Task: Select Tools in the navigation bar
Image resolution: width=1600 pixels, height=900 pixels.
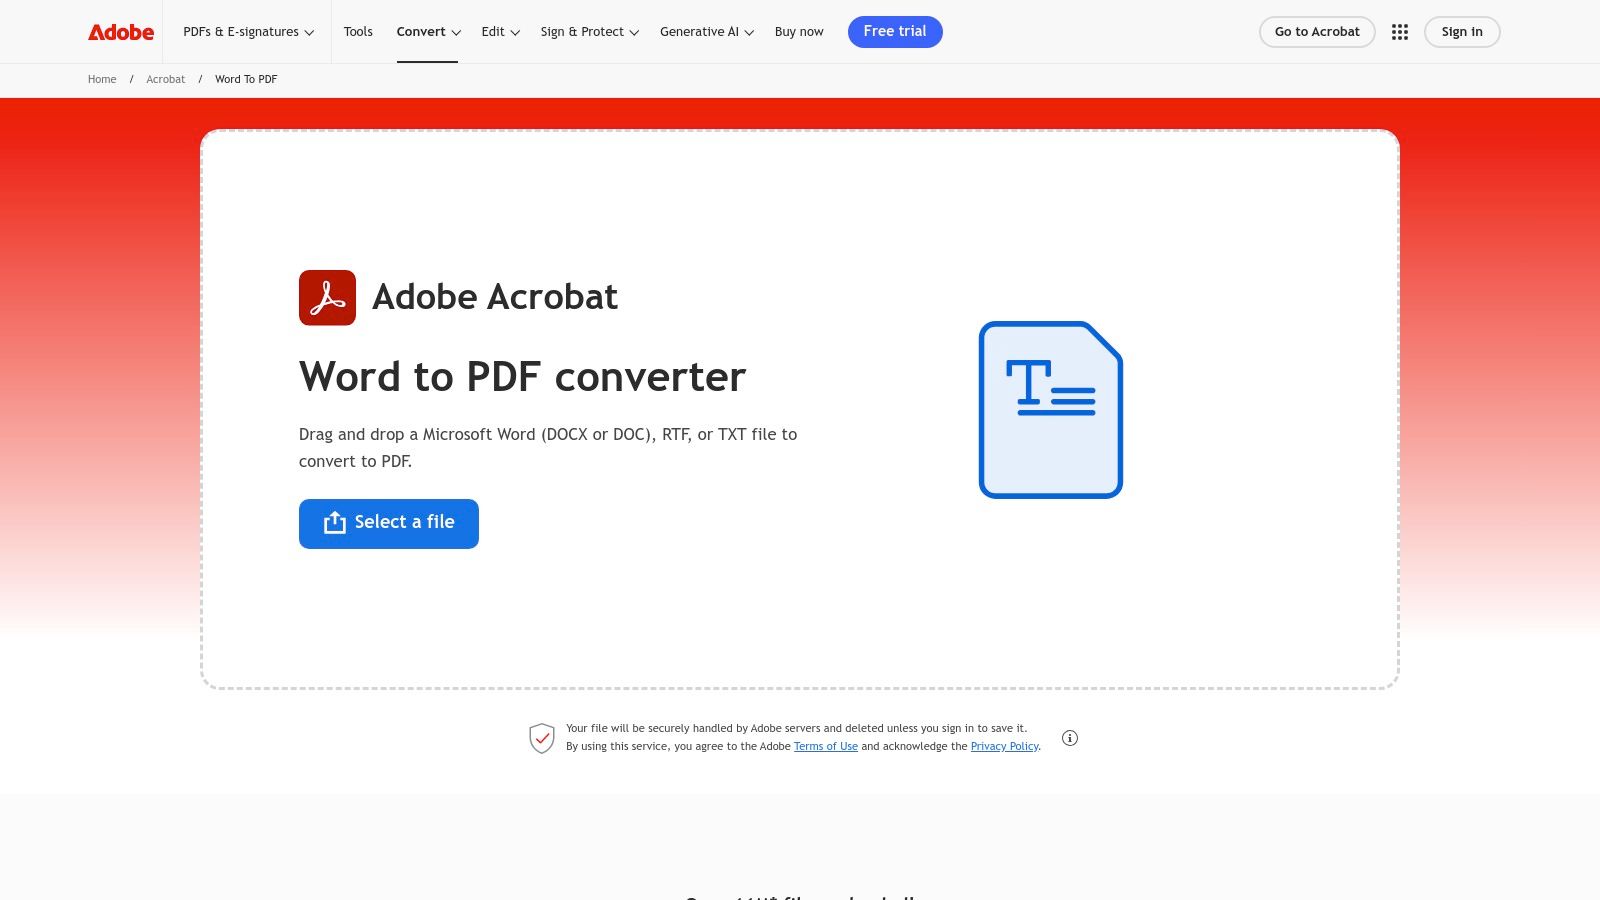Action: (x=358, y=31)
